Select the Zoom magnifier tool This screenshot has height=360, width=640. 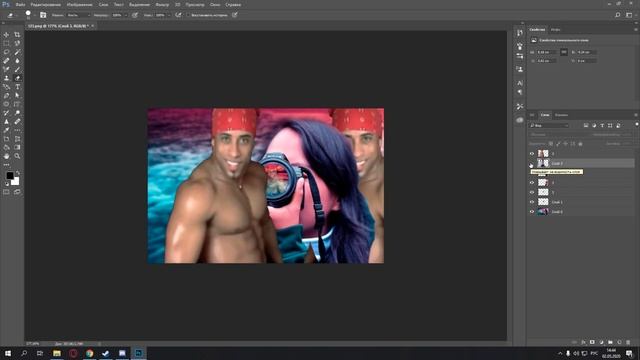coord(17,156)
